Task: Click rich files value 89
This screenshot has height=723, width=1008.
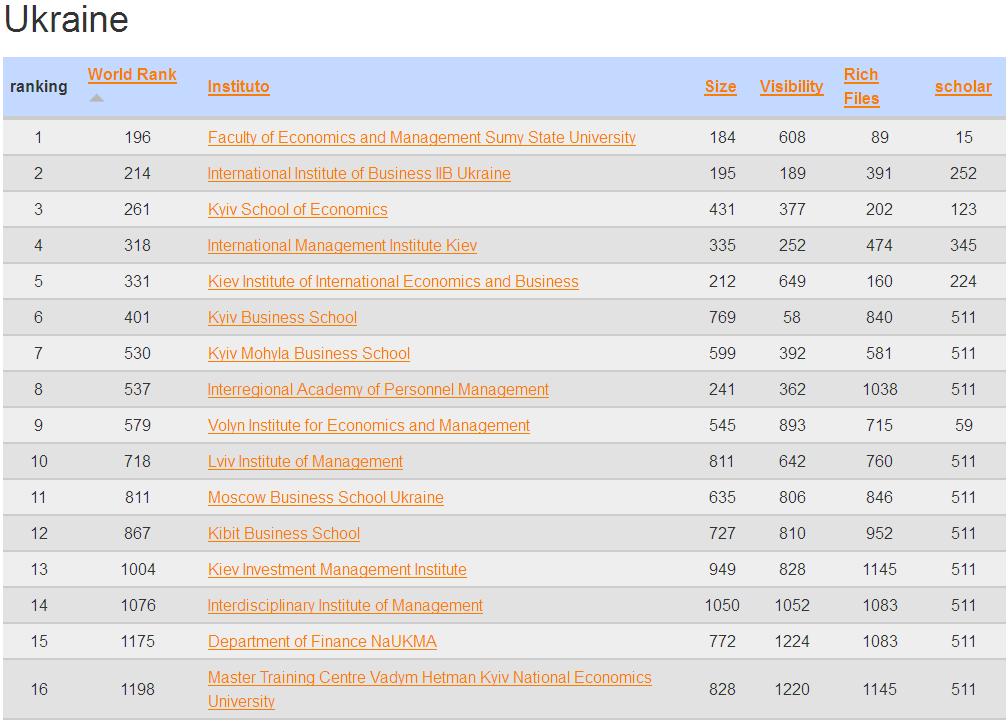Action: (880, 138)
